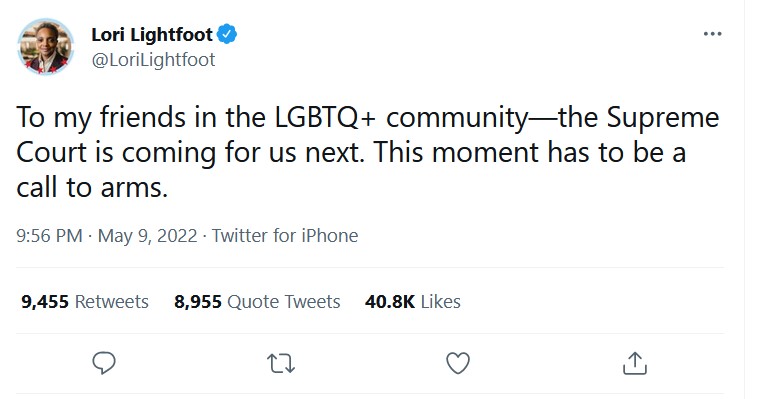This screenshot has height=399, width=757.
Task: Open the 9:56 PM timestamp link
Action: point(49,236)
